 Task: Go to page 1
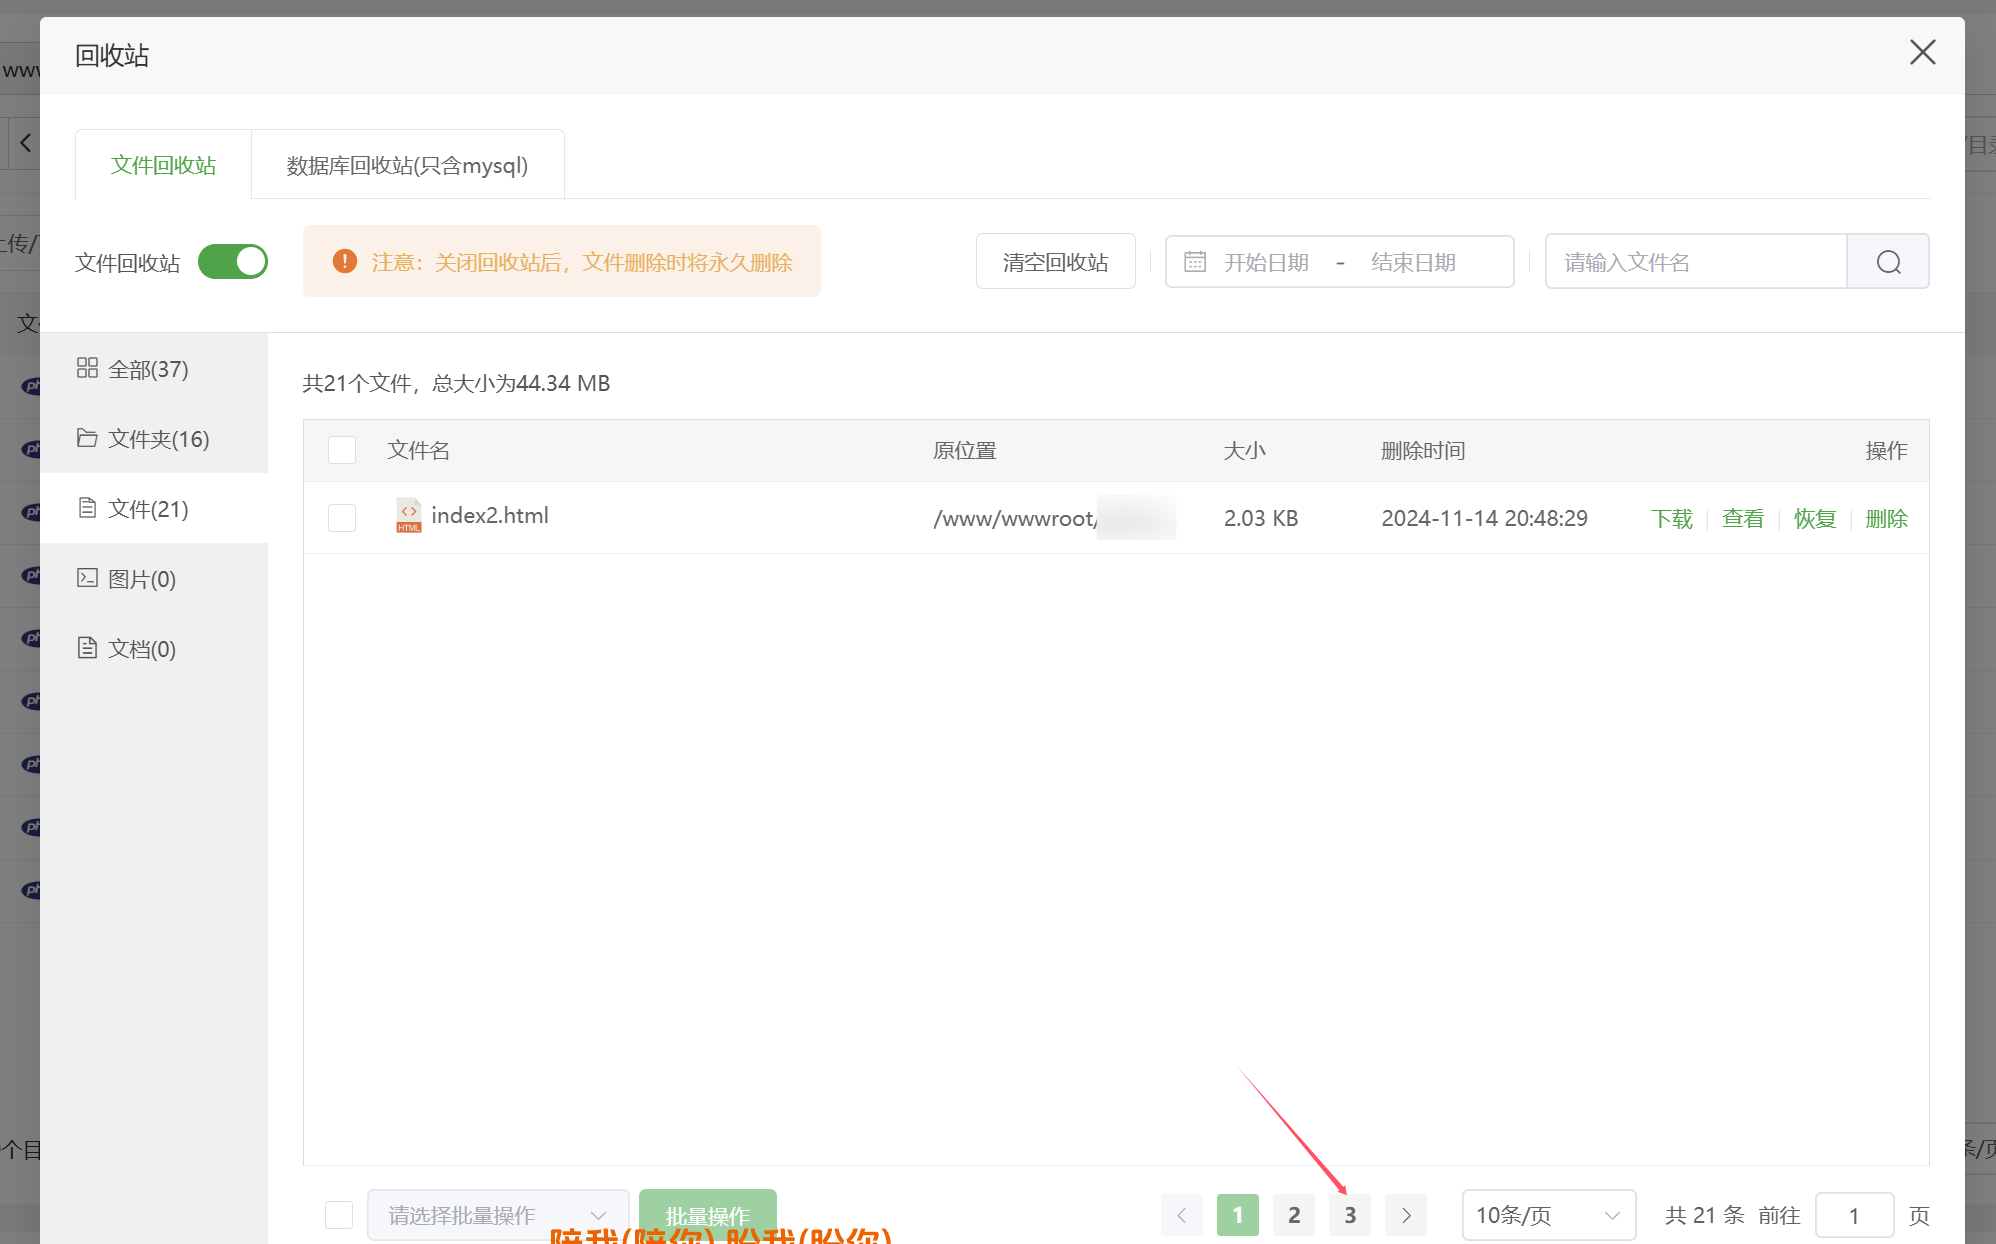tap(1238, 1215)
